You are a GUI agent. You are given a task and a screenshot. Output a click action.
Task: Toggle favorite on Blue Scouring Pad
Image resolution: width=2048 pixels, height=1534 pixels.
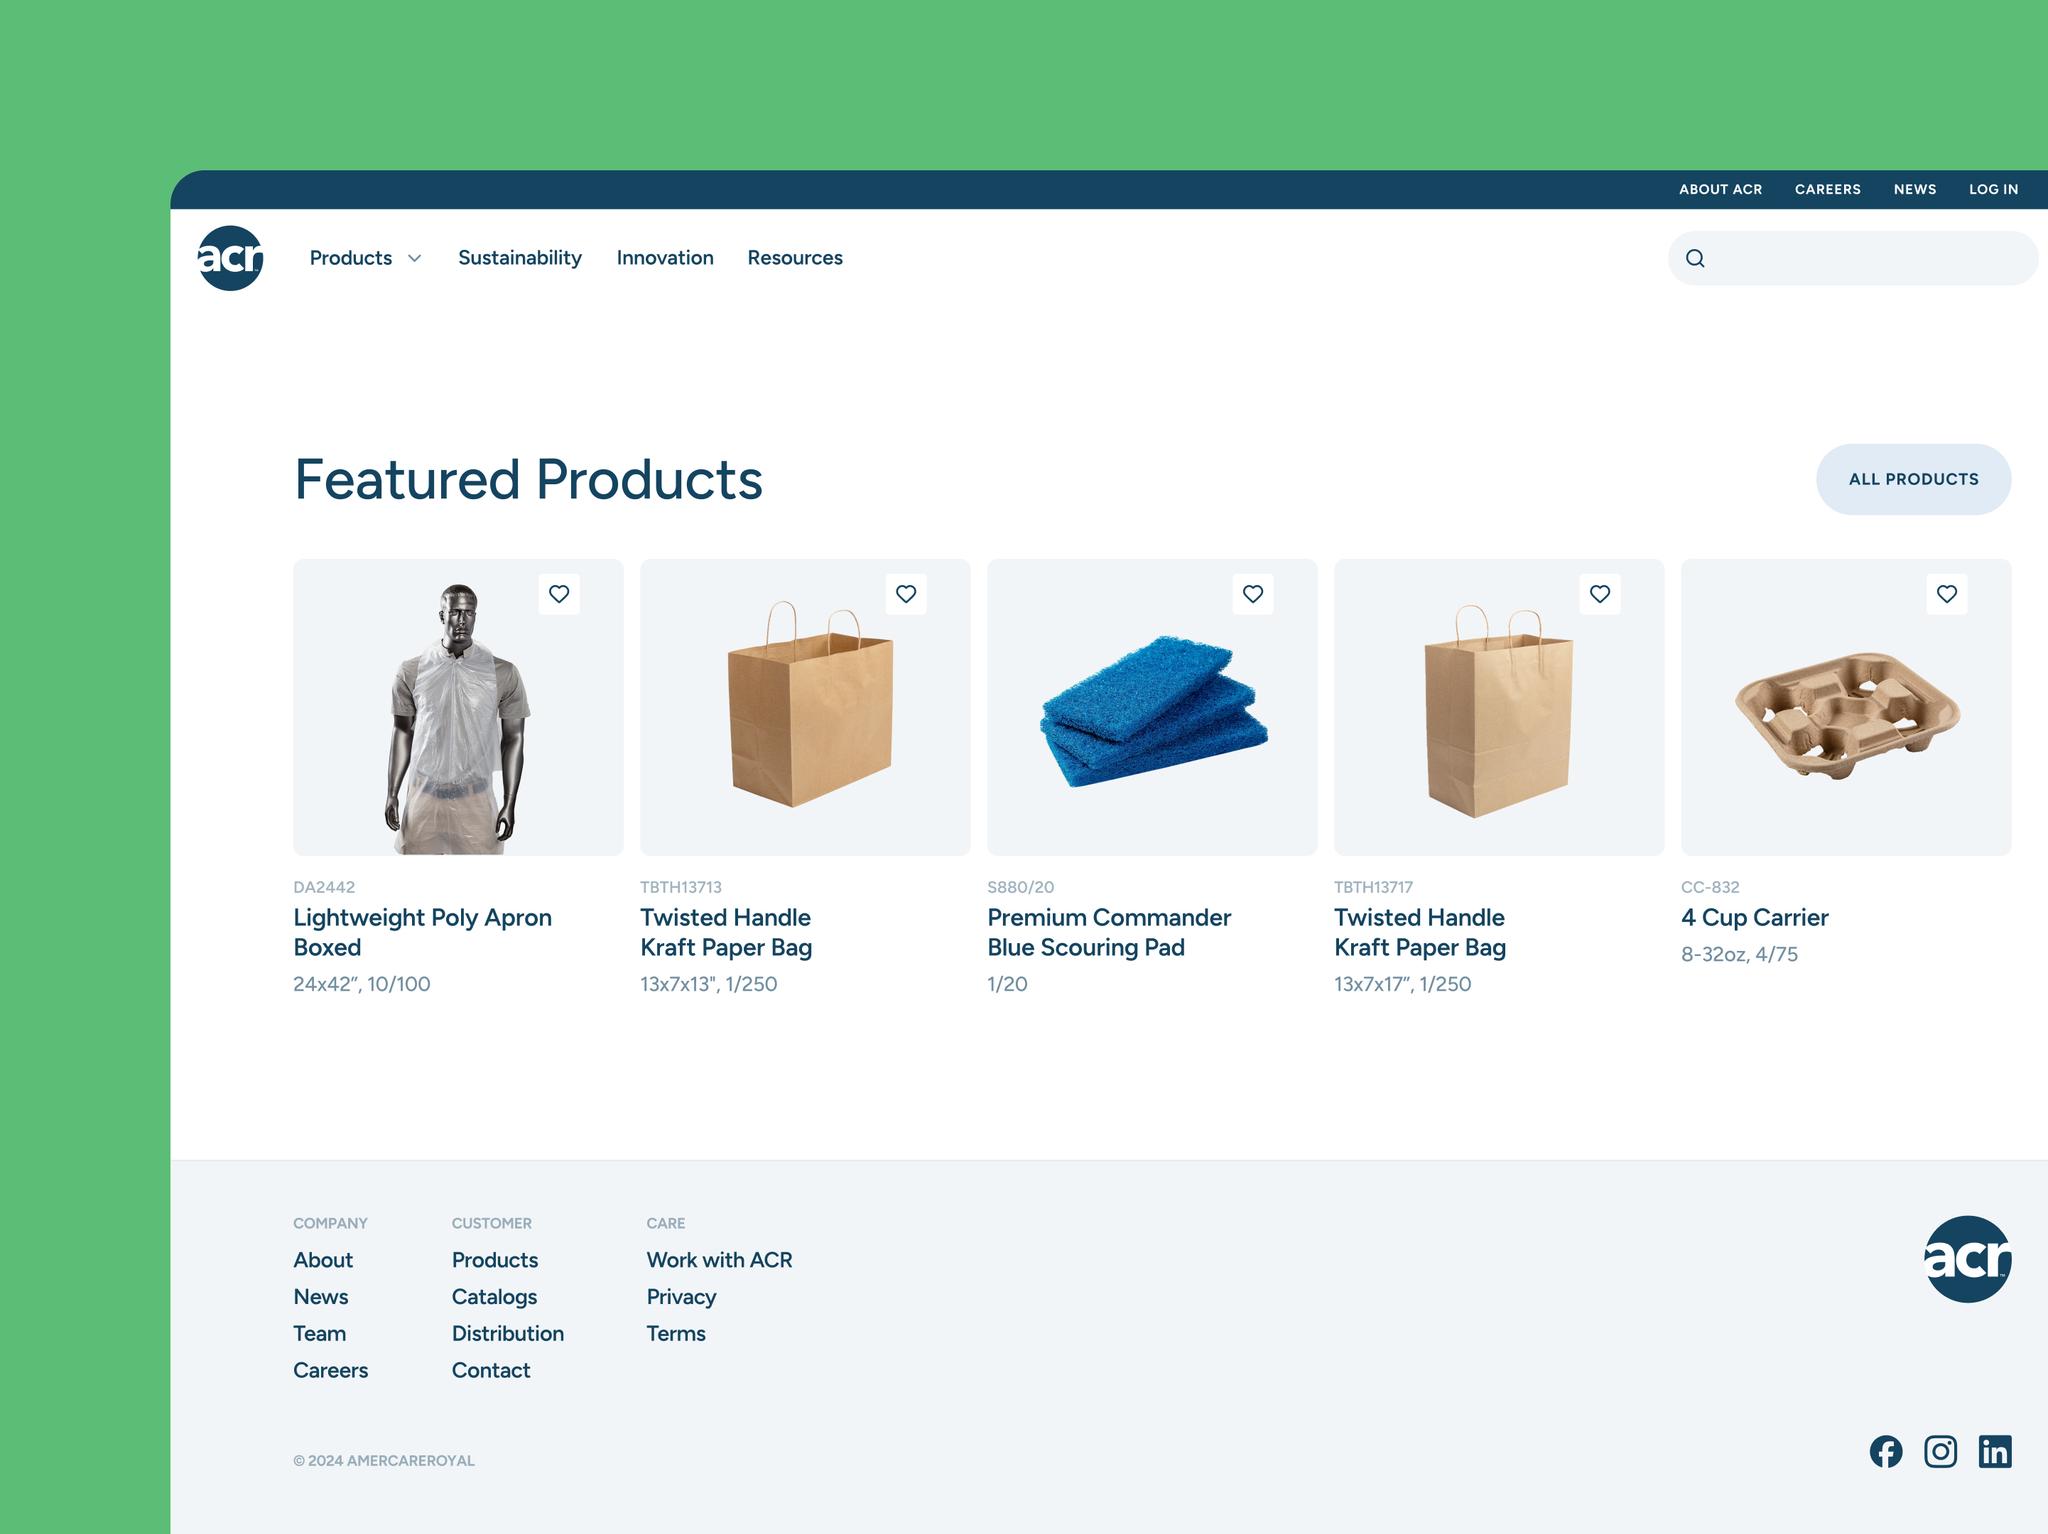pyautogui.click(x=1253, y=594)
